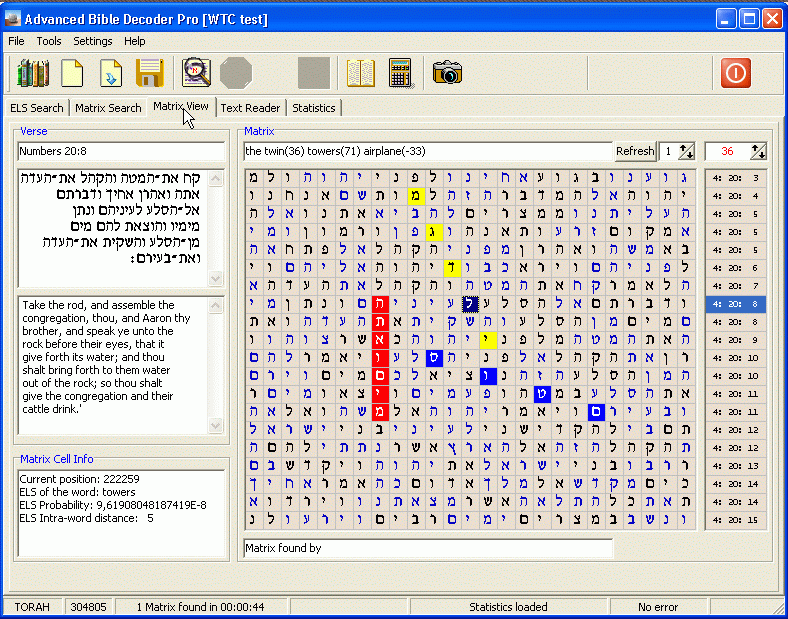The height and width of the screenshot is (619, 788).
Task: Open the Settings menu
Action: [x=93, y=41]
